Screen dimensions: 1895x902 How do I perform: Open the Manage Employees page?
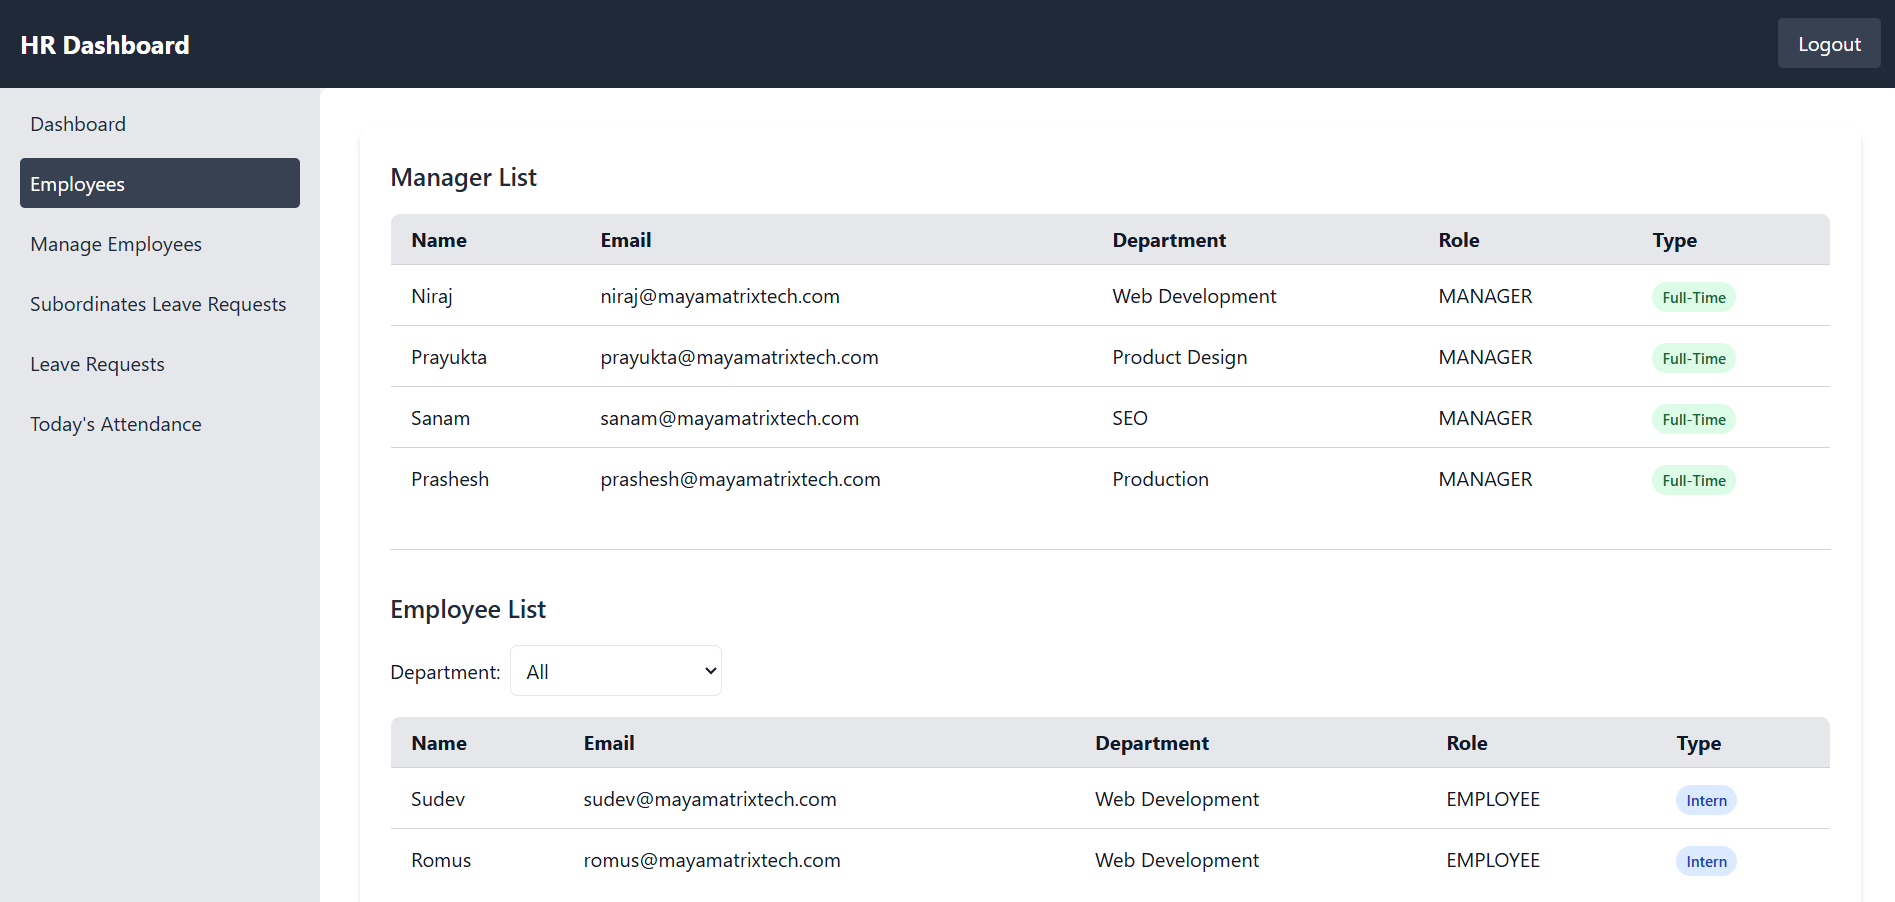tap(115, 243)
